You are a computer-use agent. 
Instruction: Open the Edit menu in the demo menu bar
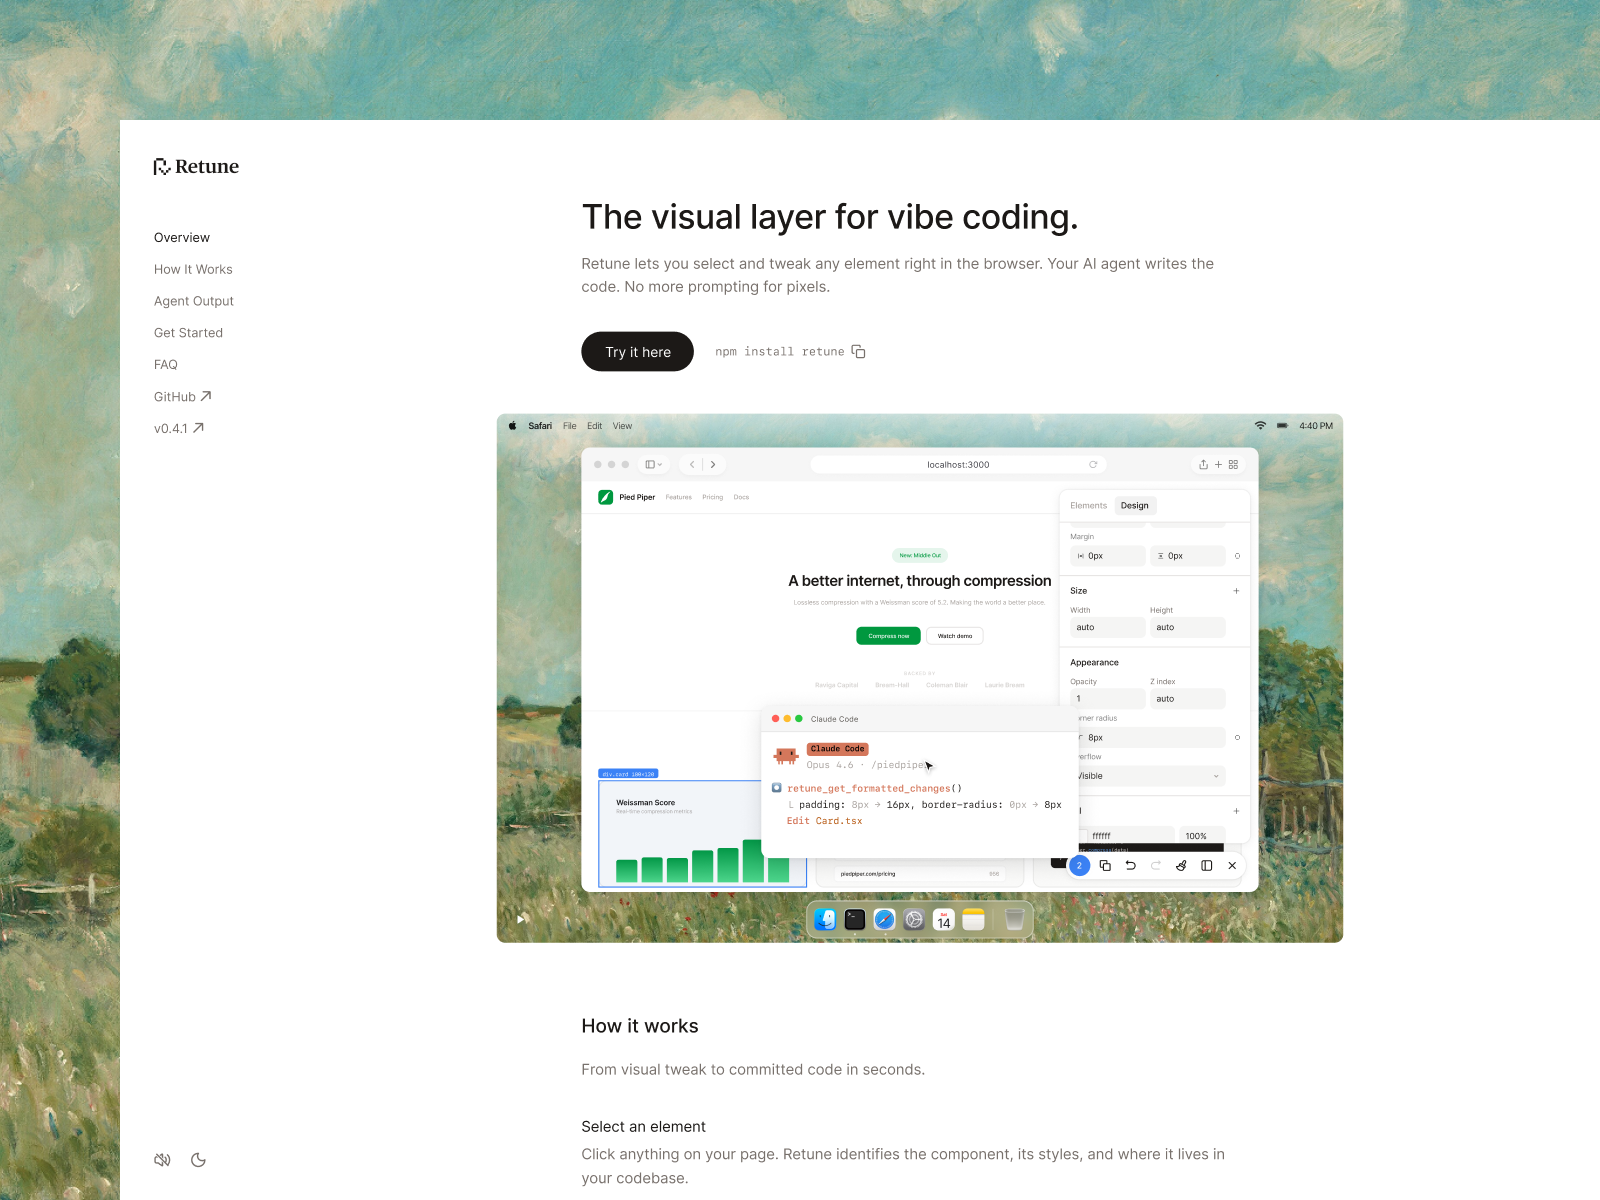(595, 426)
